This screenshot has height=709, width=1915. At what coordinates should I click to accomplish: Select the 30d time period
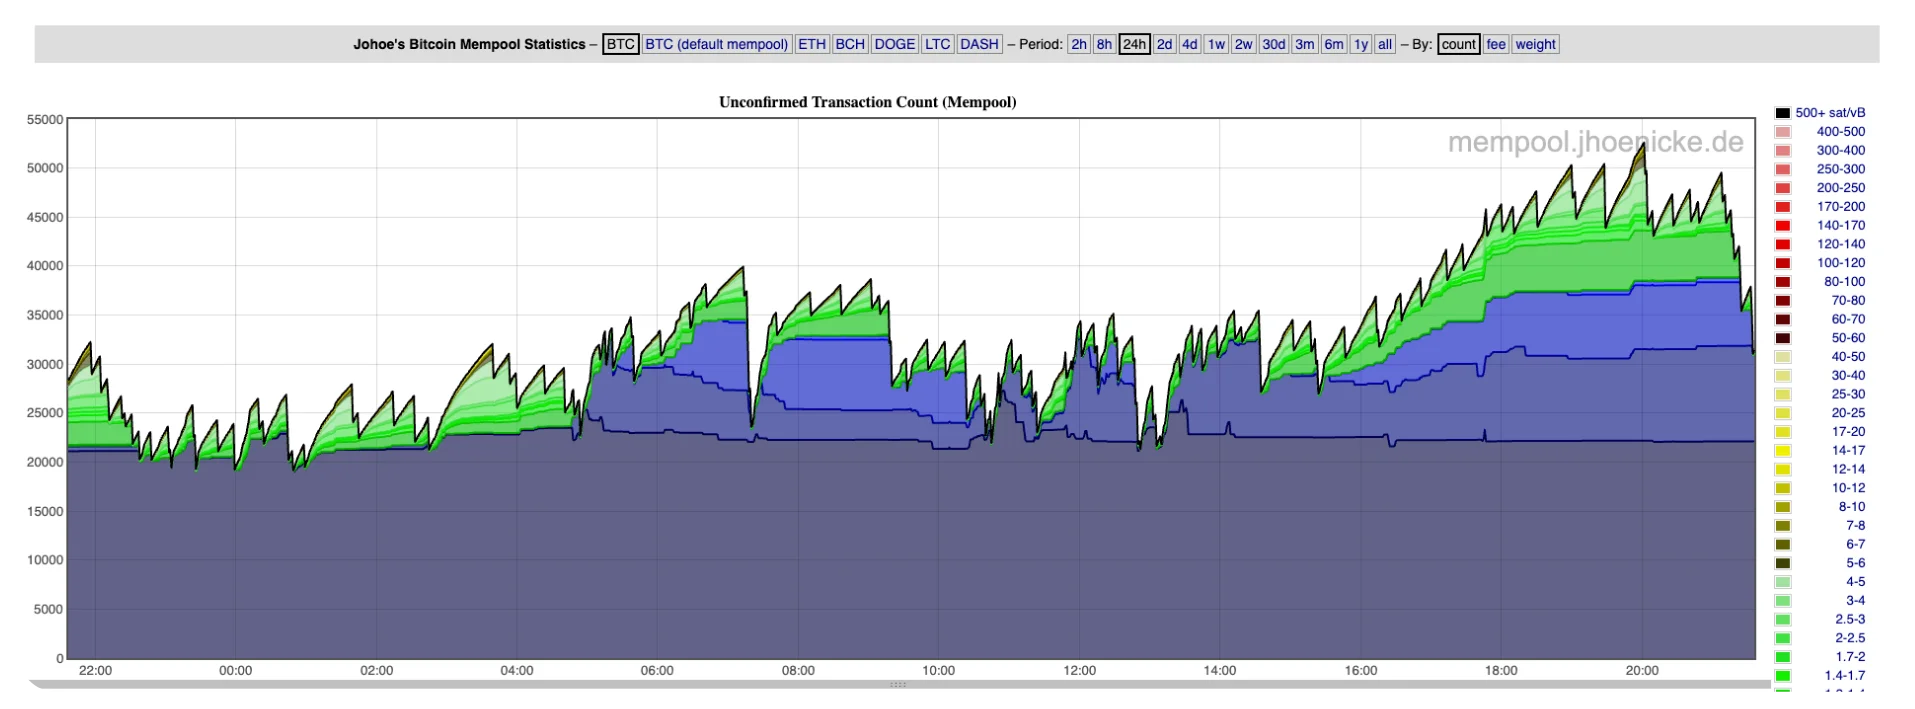[1273, 44]
